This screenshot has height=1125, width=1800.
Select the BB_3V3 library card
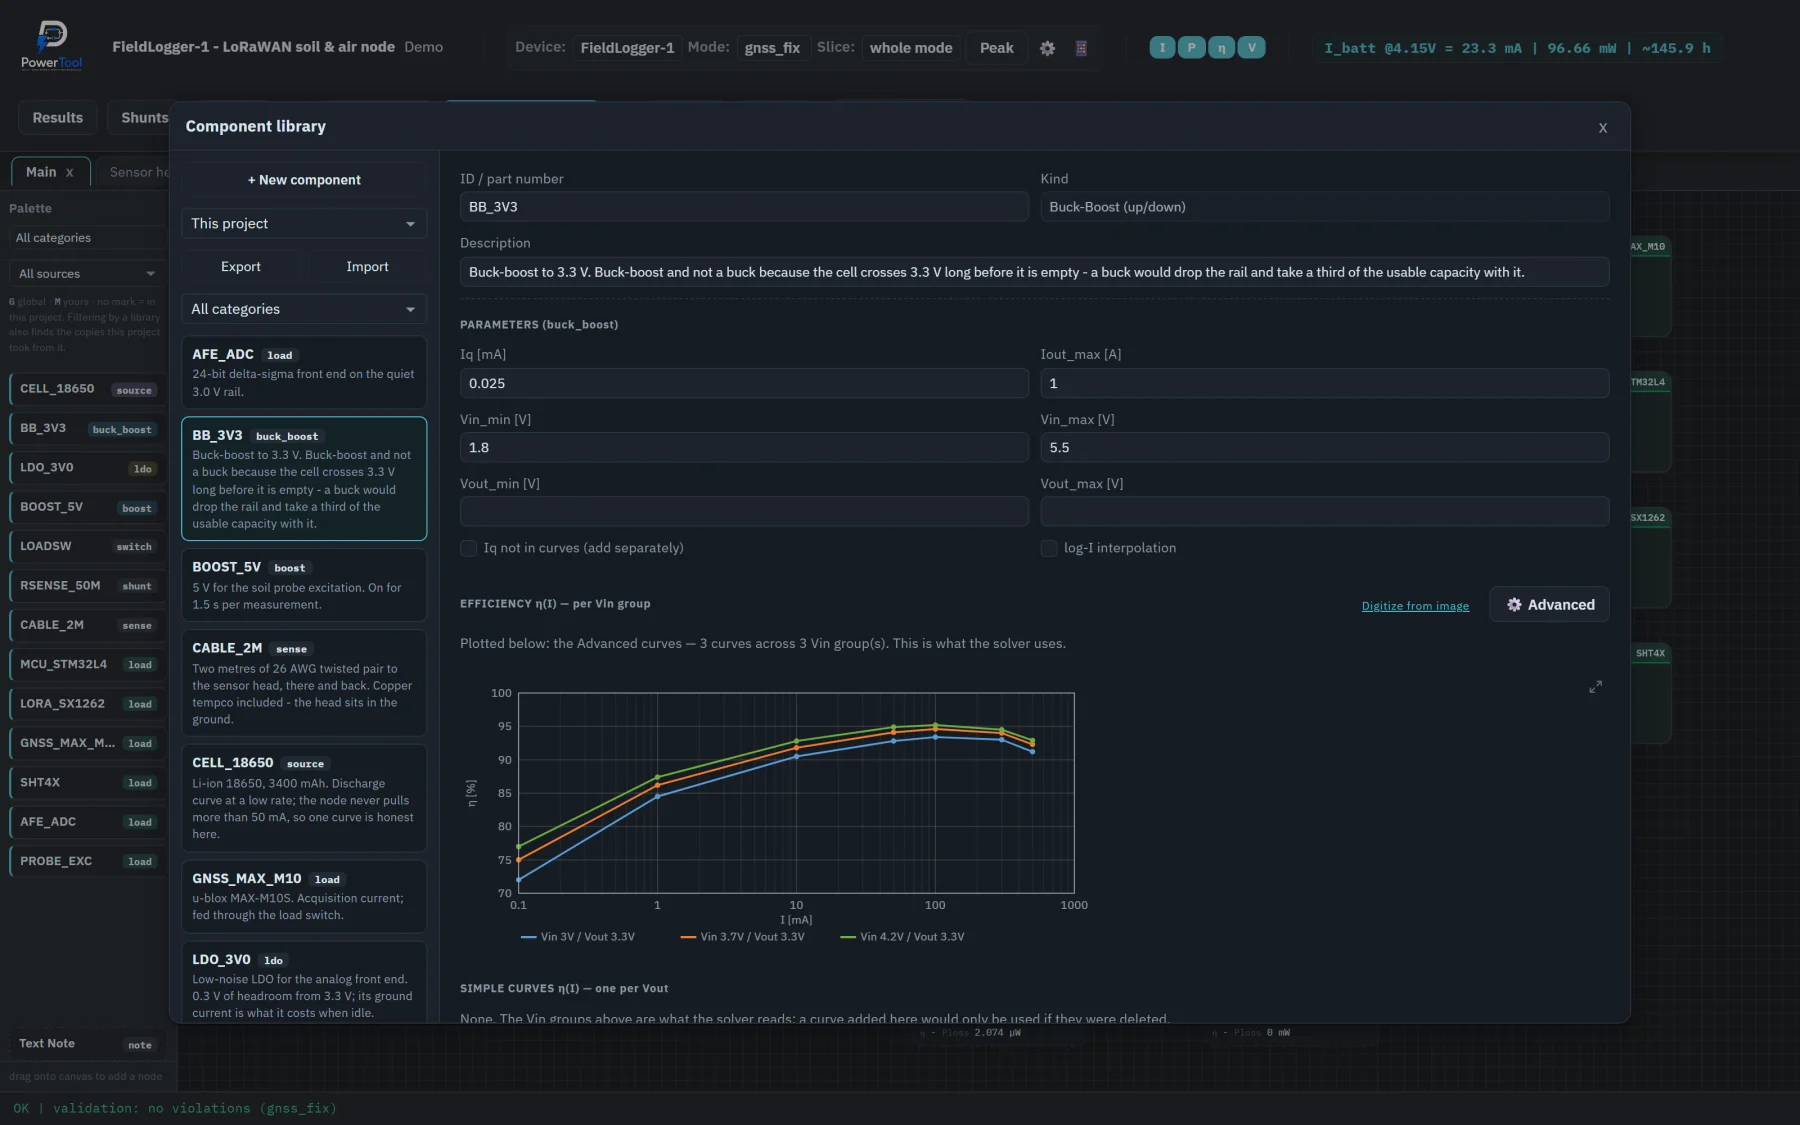click(304, 478)
